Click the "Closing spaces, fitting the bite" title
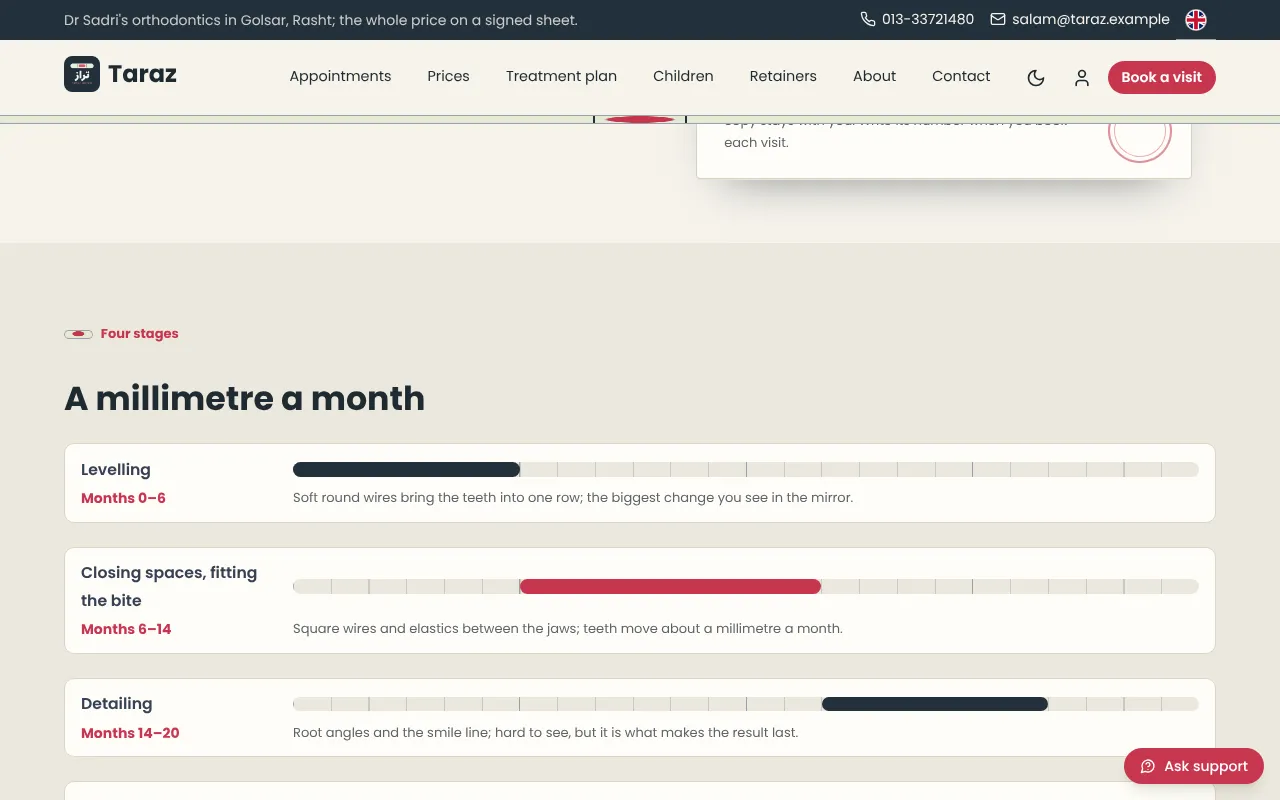 click(x=169, y=587)
